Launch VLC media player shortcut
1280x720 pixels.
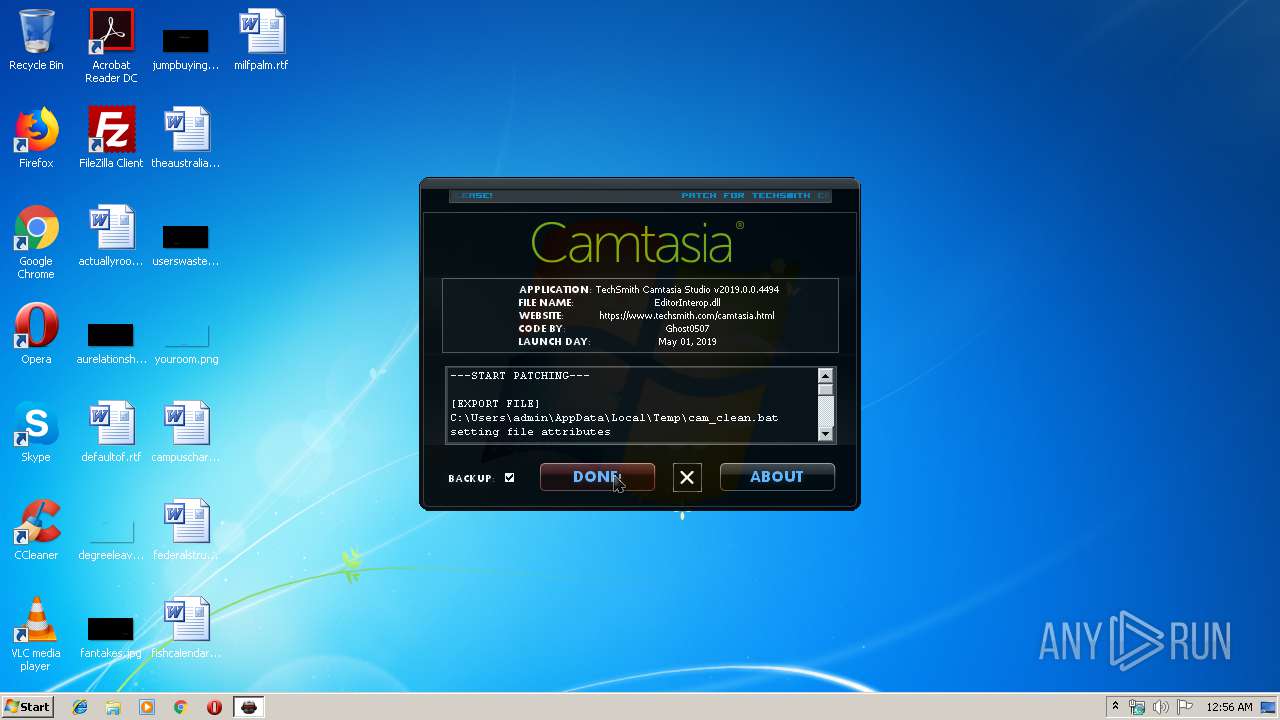tap(36, 634)
